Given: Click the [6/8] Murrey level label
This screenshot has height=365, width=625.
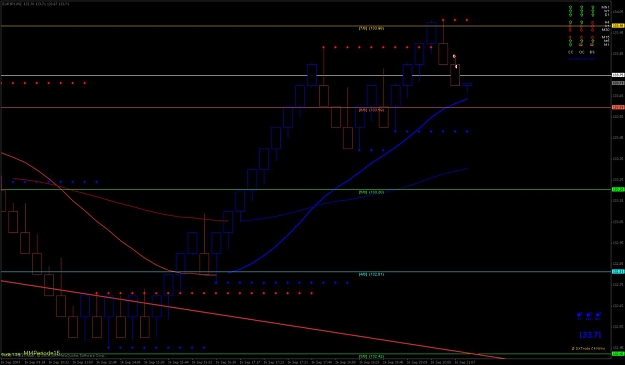Looking at the screenshot, I should tap(371, 110).
